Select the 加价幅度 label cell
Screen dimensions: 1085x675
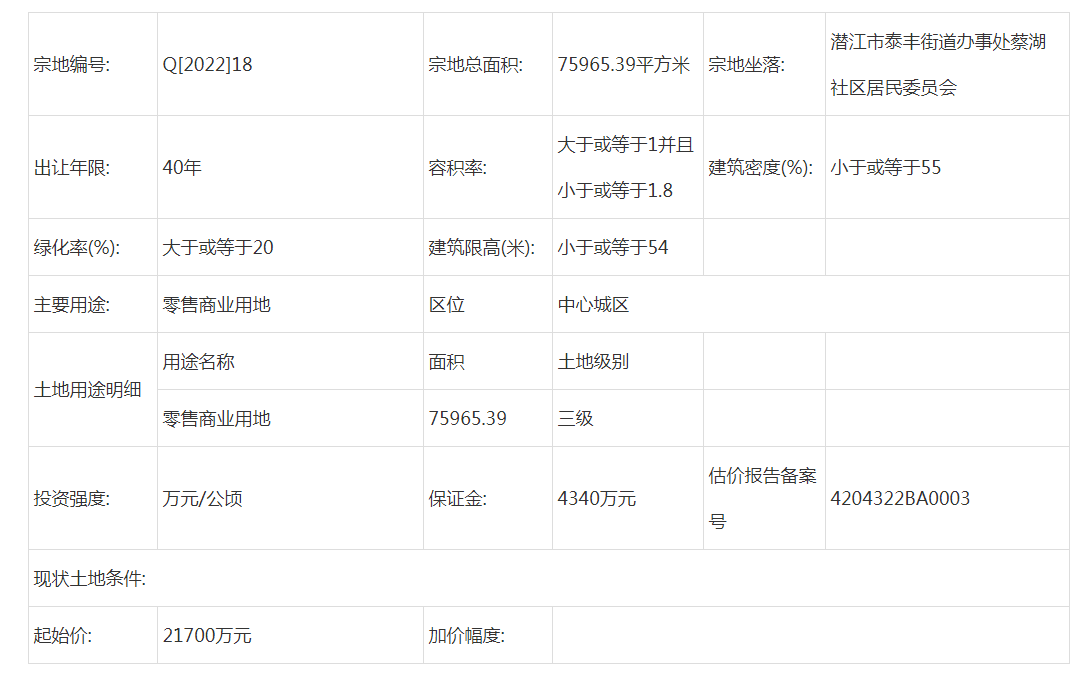(x=467, y=636)
